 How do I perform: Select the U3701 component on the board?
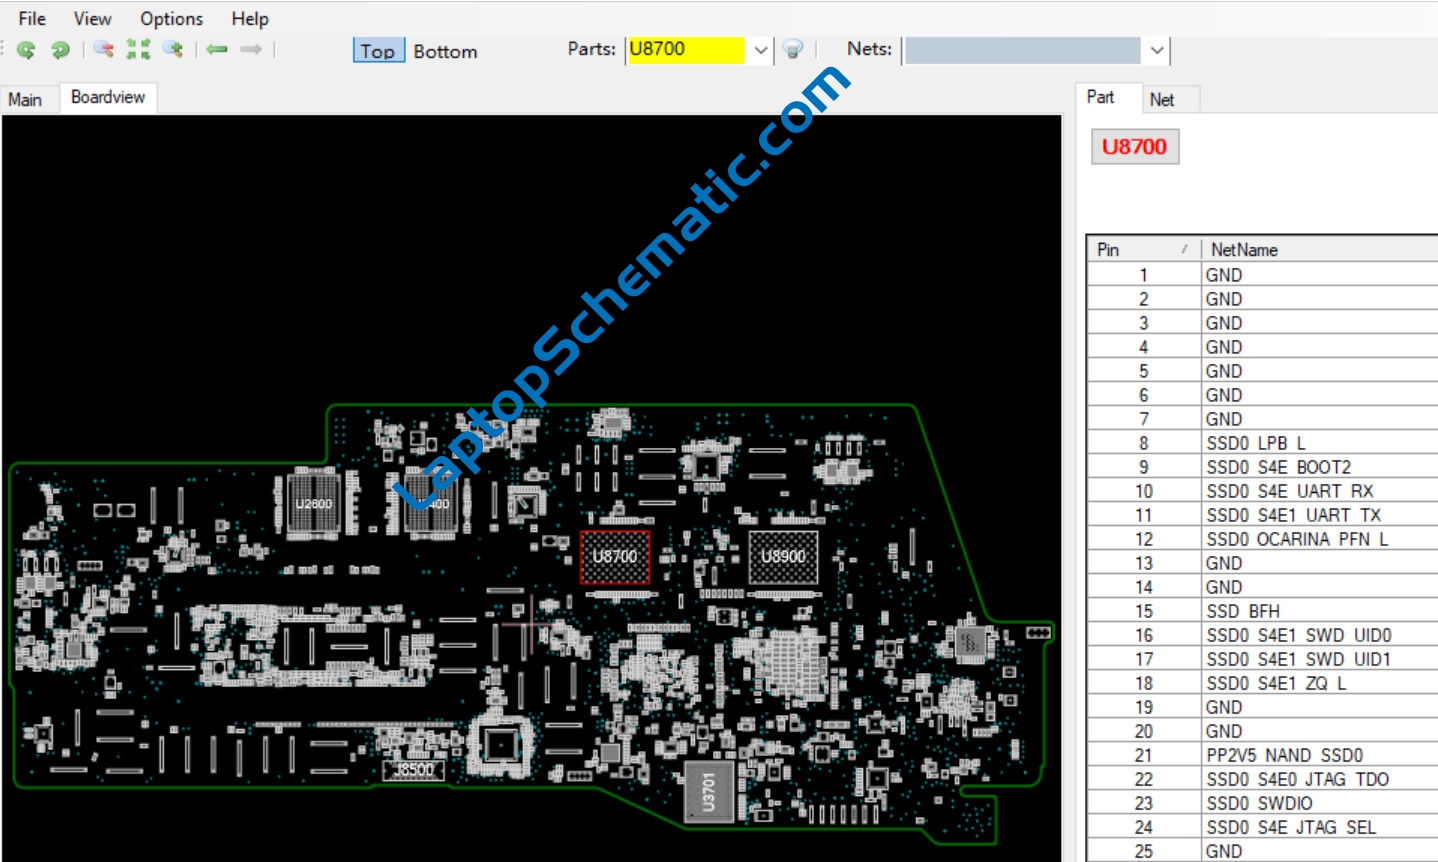tap(709, 792)
